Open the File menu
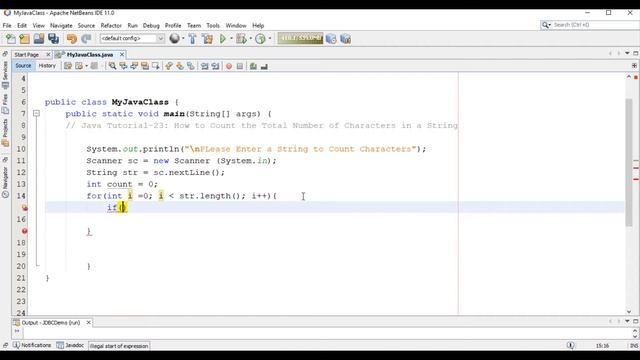This screenshot has height=360, width=640. pyautogui.click(x=7, y=25)
